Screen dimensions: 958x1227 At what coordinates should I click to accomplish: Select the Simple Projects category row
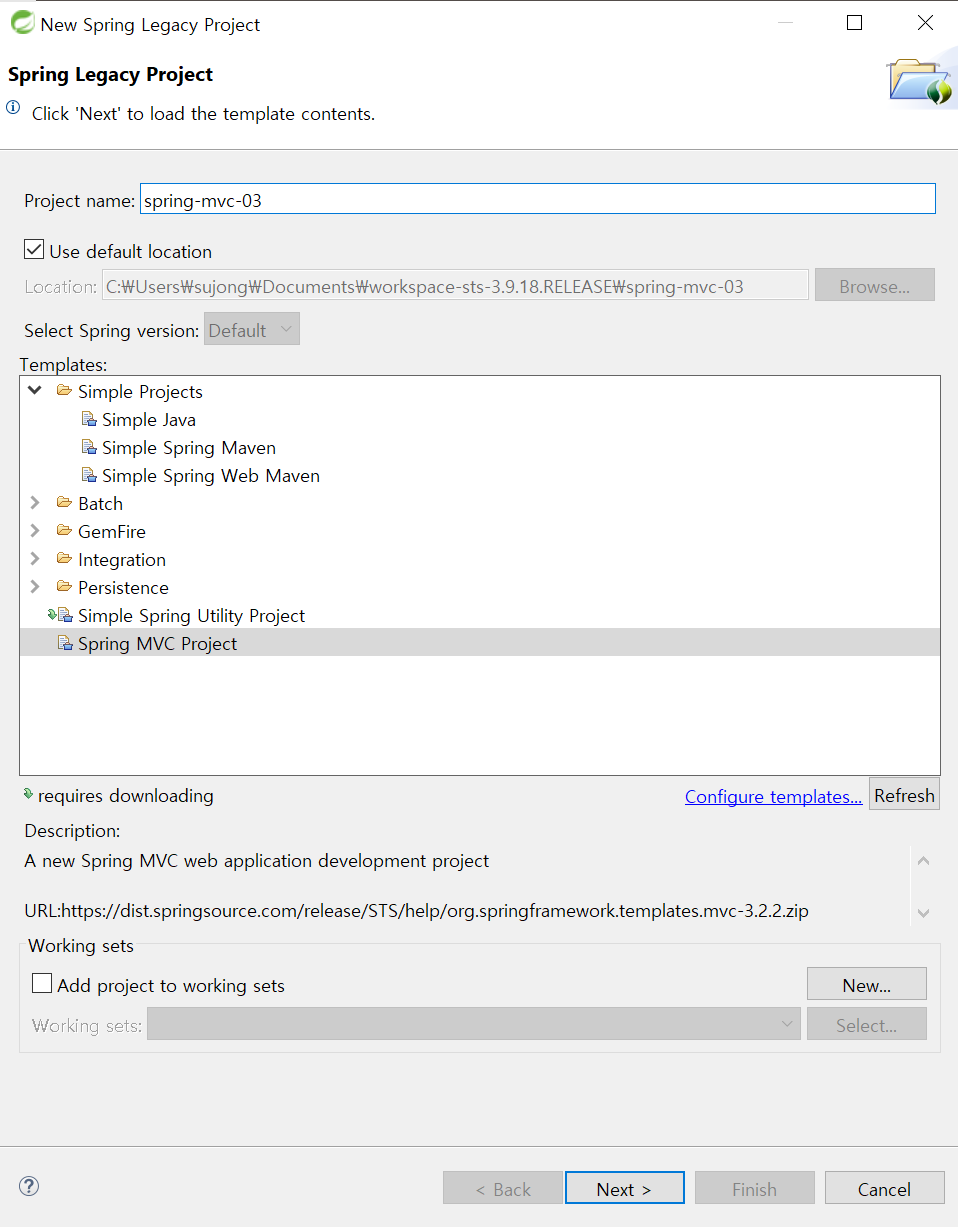pyautogui.click(x=141, y=392)
